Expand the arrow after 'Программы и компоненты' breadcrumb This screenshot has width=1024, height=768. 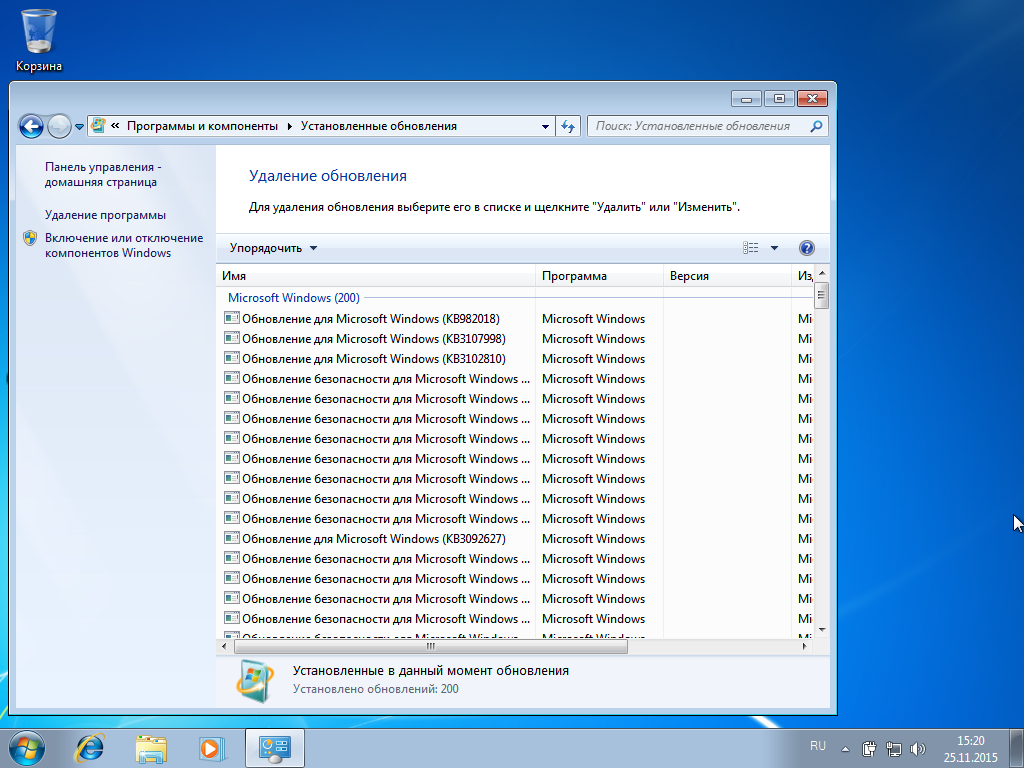tap(289, 126)
